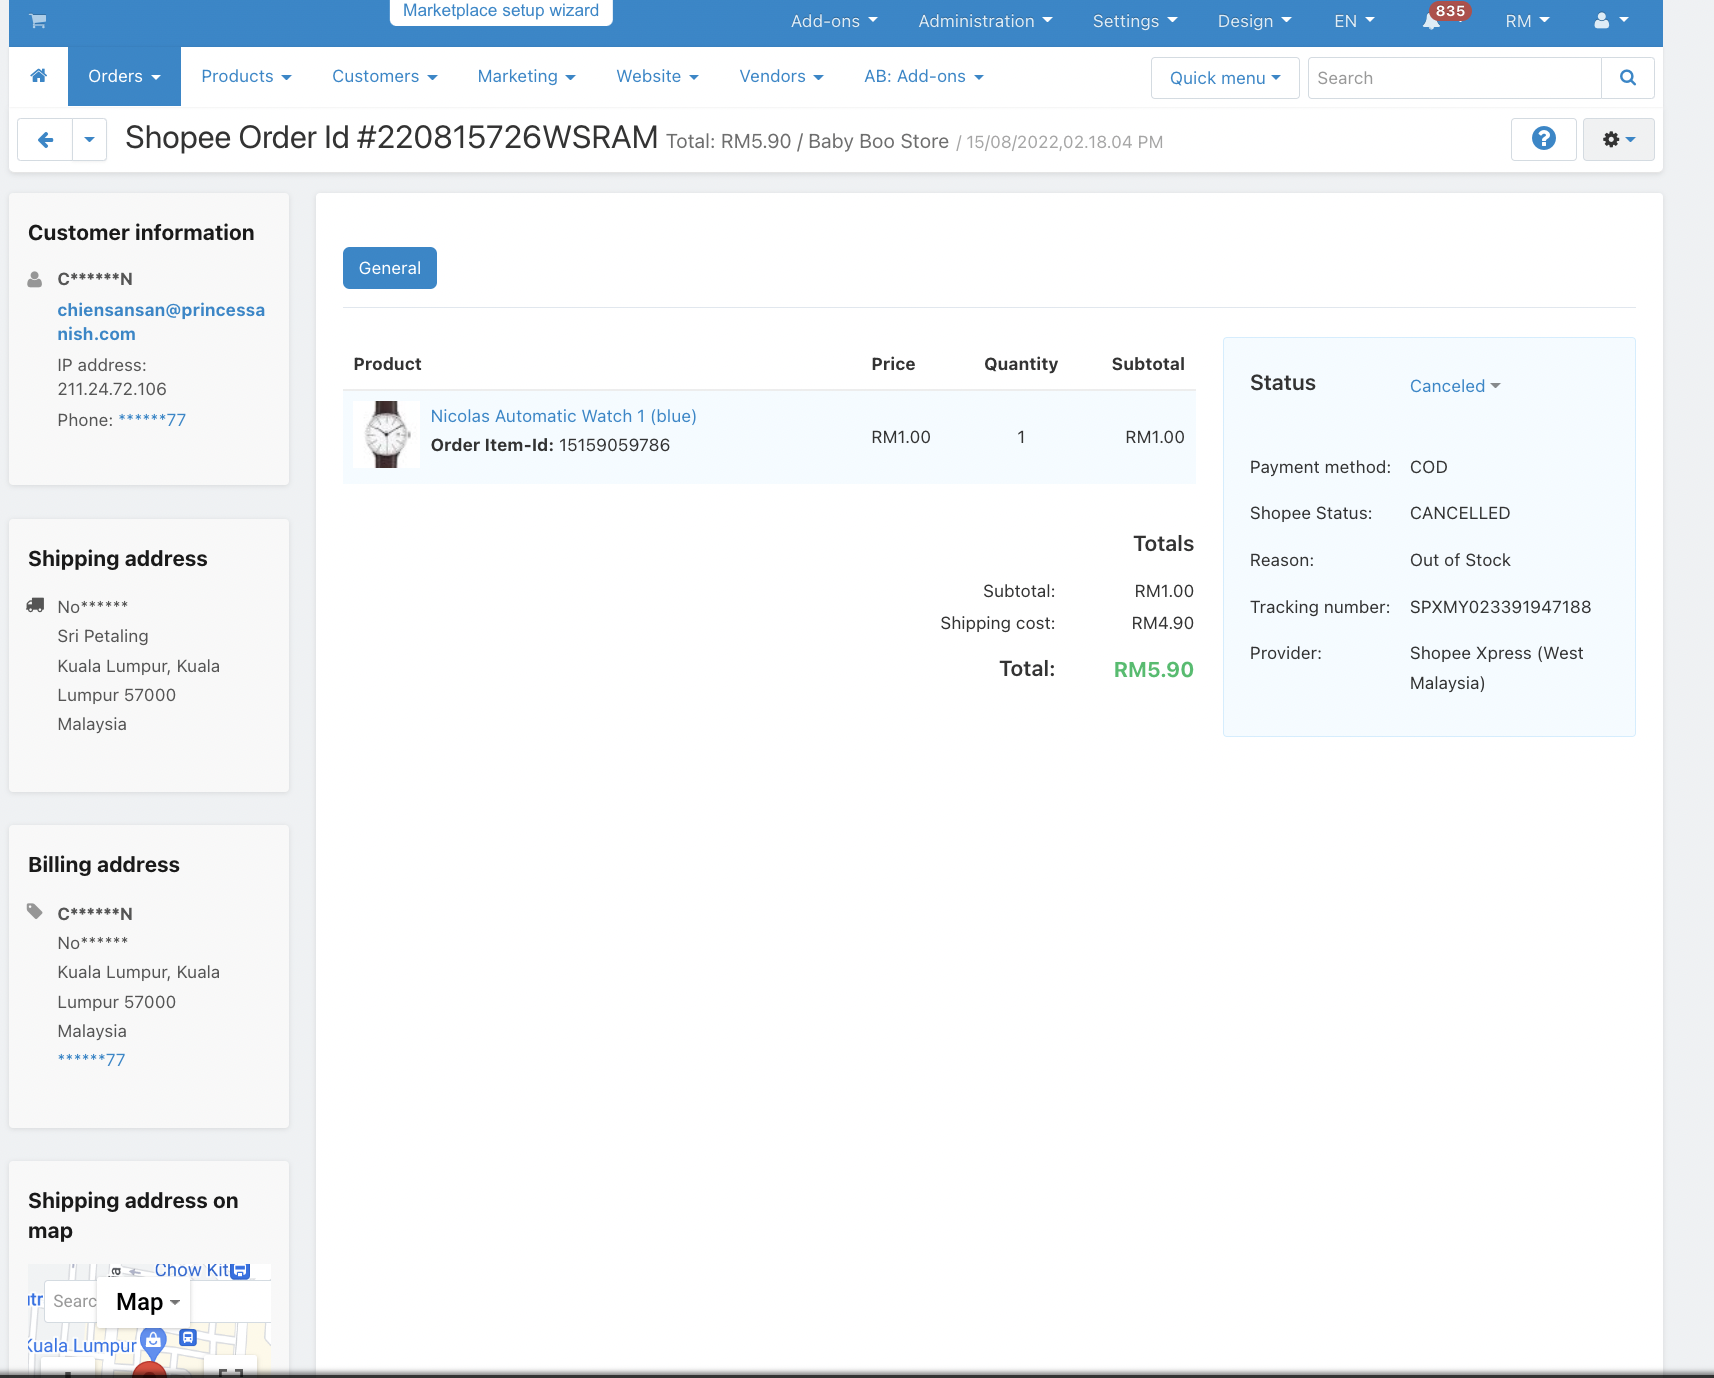Click the Marketplace setup wizard button

click(x=501, y=11)
